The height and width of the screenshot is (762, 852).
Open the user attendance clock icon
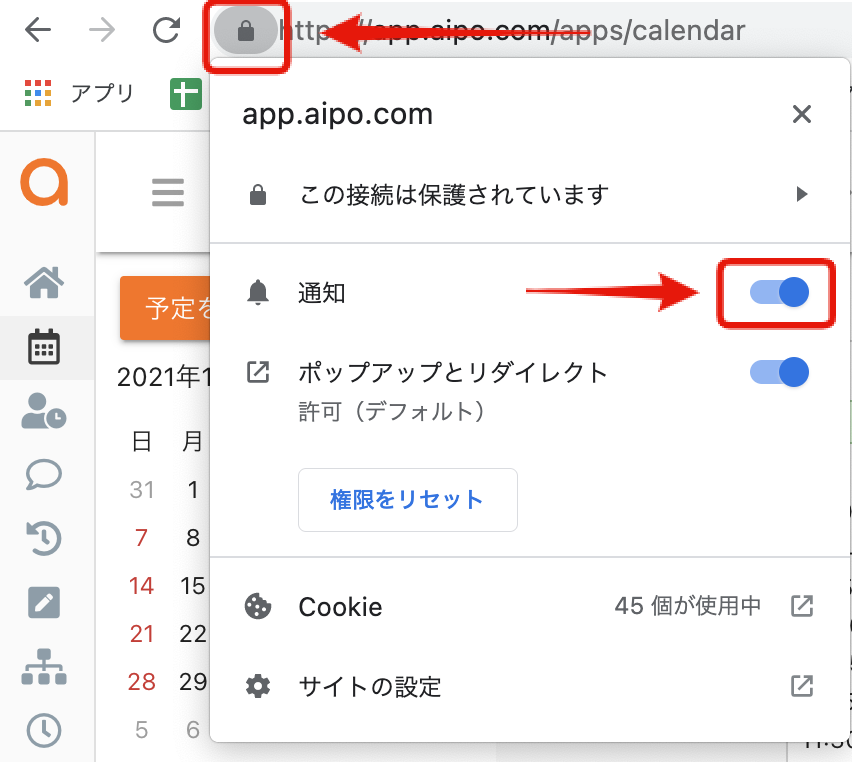point(44,411)
